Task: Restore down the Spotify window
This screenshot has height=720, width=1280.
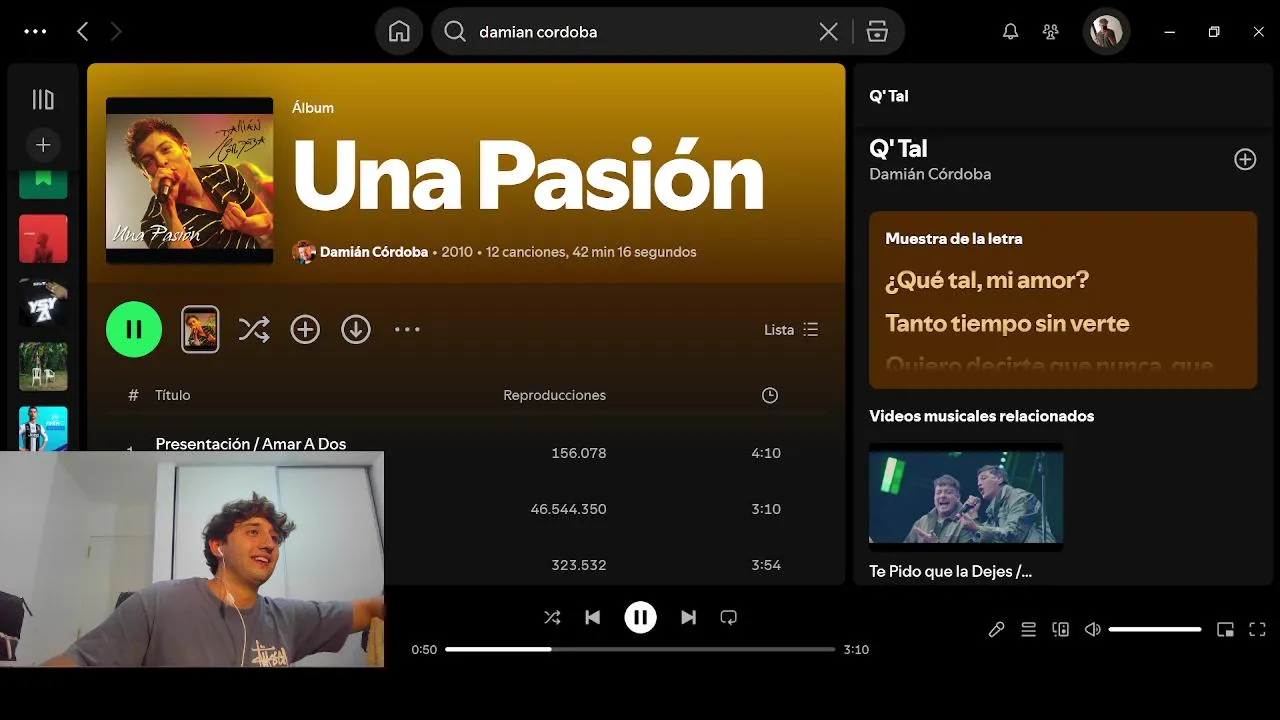Action: click(x=1214, y=32)
